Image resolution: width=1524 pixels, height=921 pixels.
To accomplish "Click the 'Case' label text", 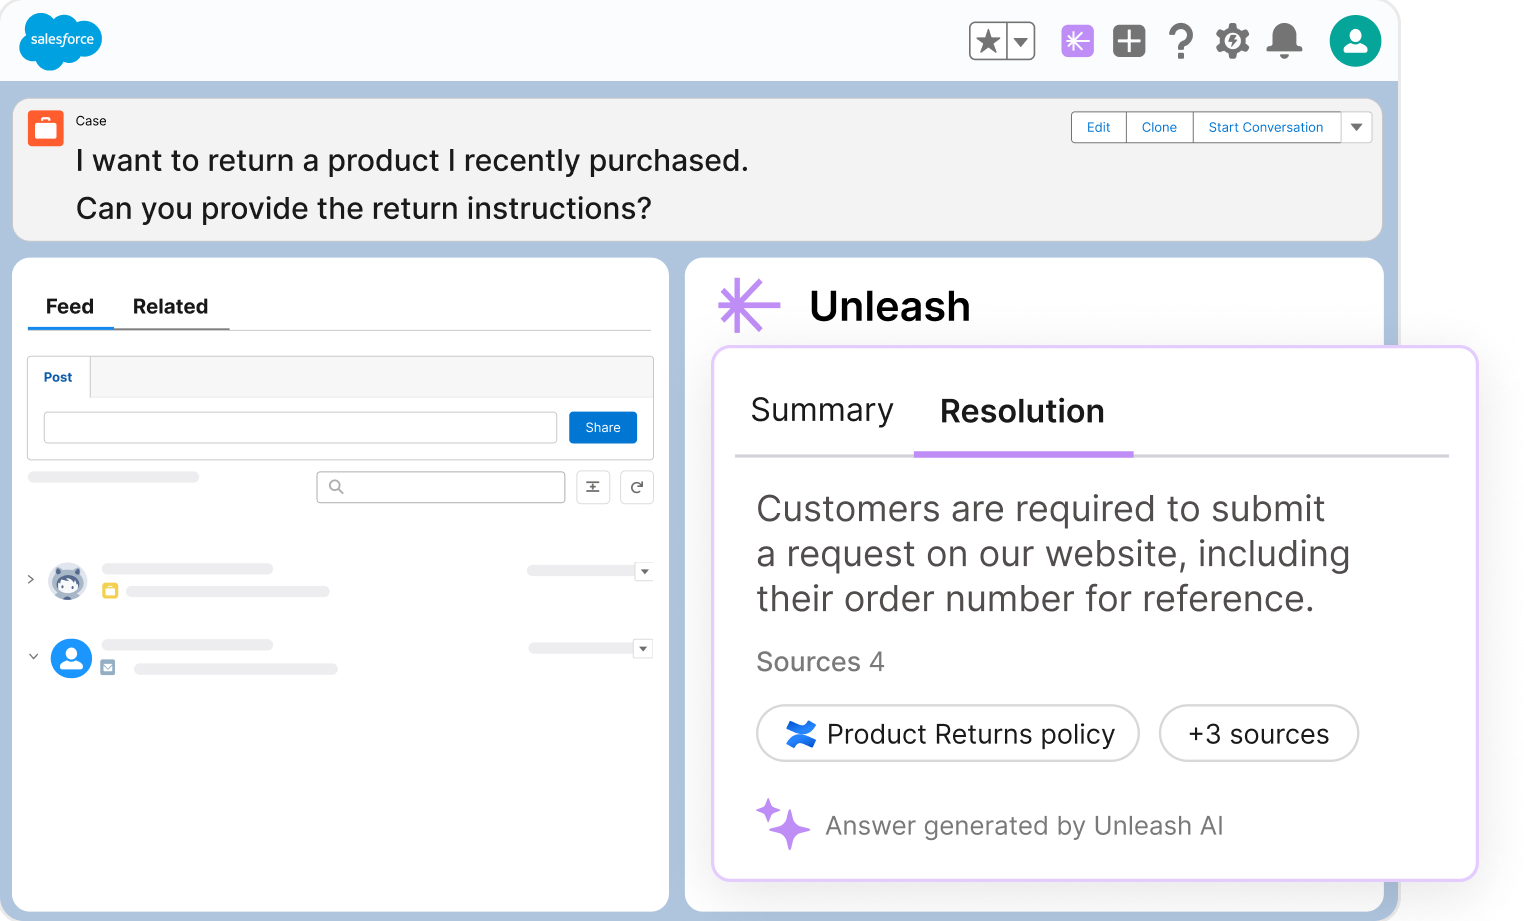I will (x=91, y=121).
